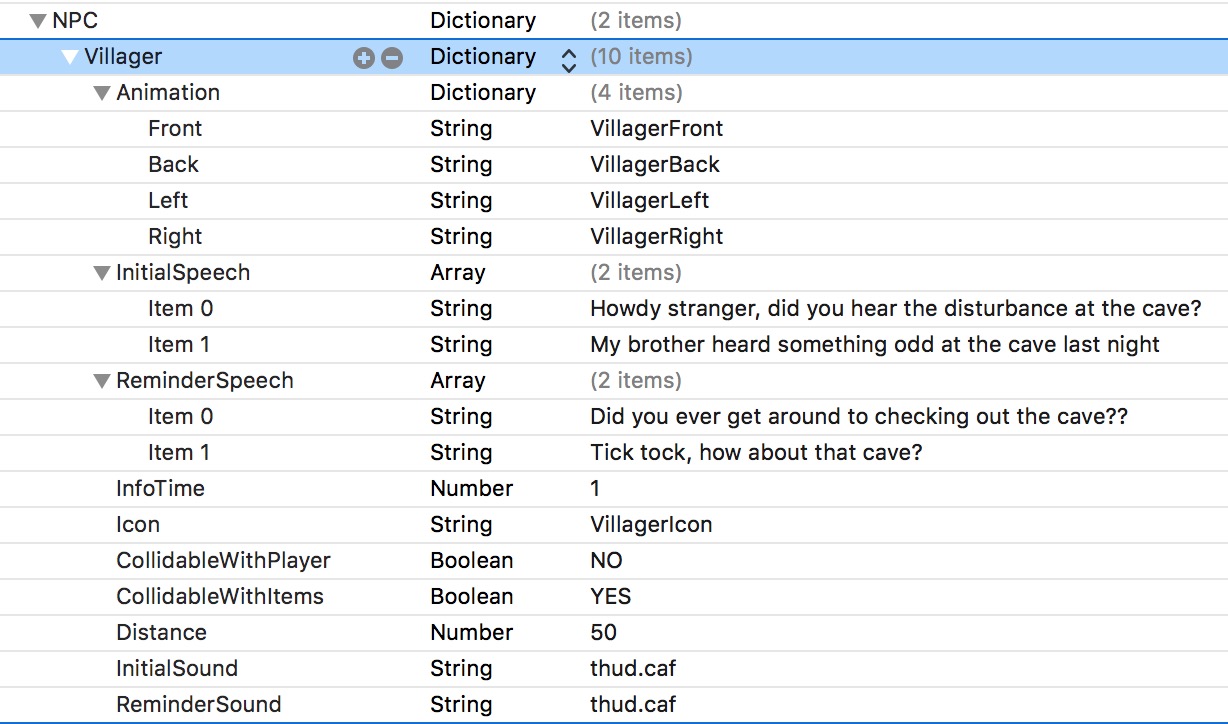The height and width of the screenshot is (724, 1228).
Task: Click the plus icon on Villager row
Action: [x=363, y=58]
